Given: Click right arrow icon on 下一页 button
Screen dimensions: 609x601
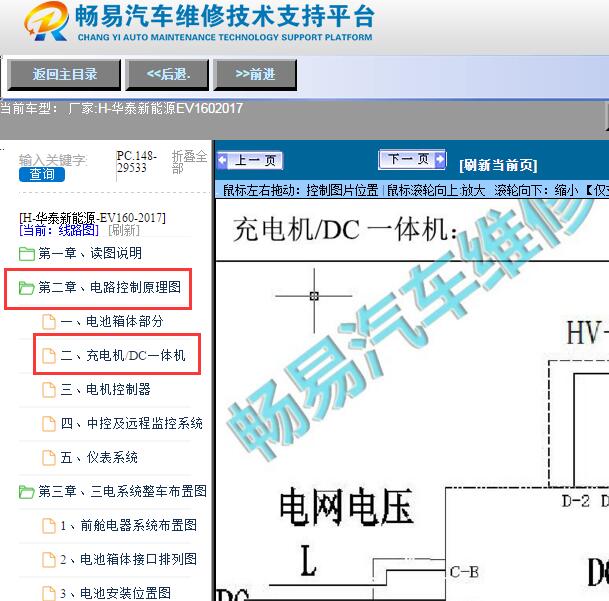Looking at the screenshot, I should 440,159.
